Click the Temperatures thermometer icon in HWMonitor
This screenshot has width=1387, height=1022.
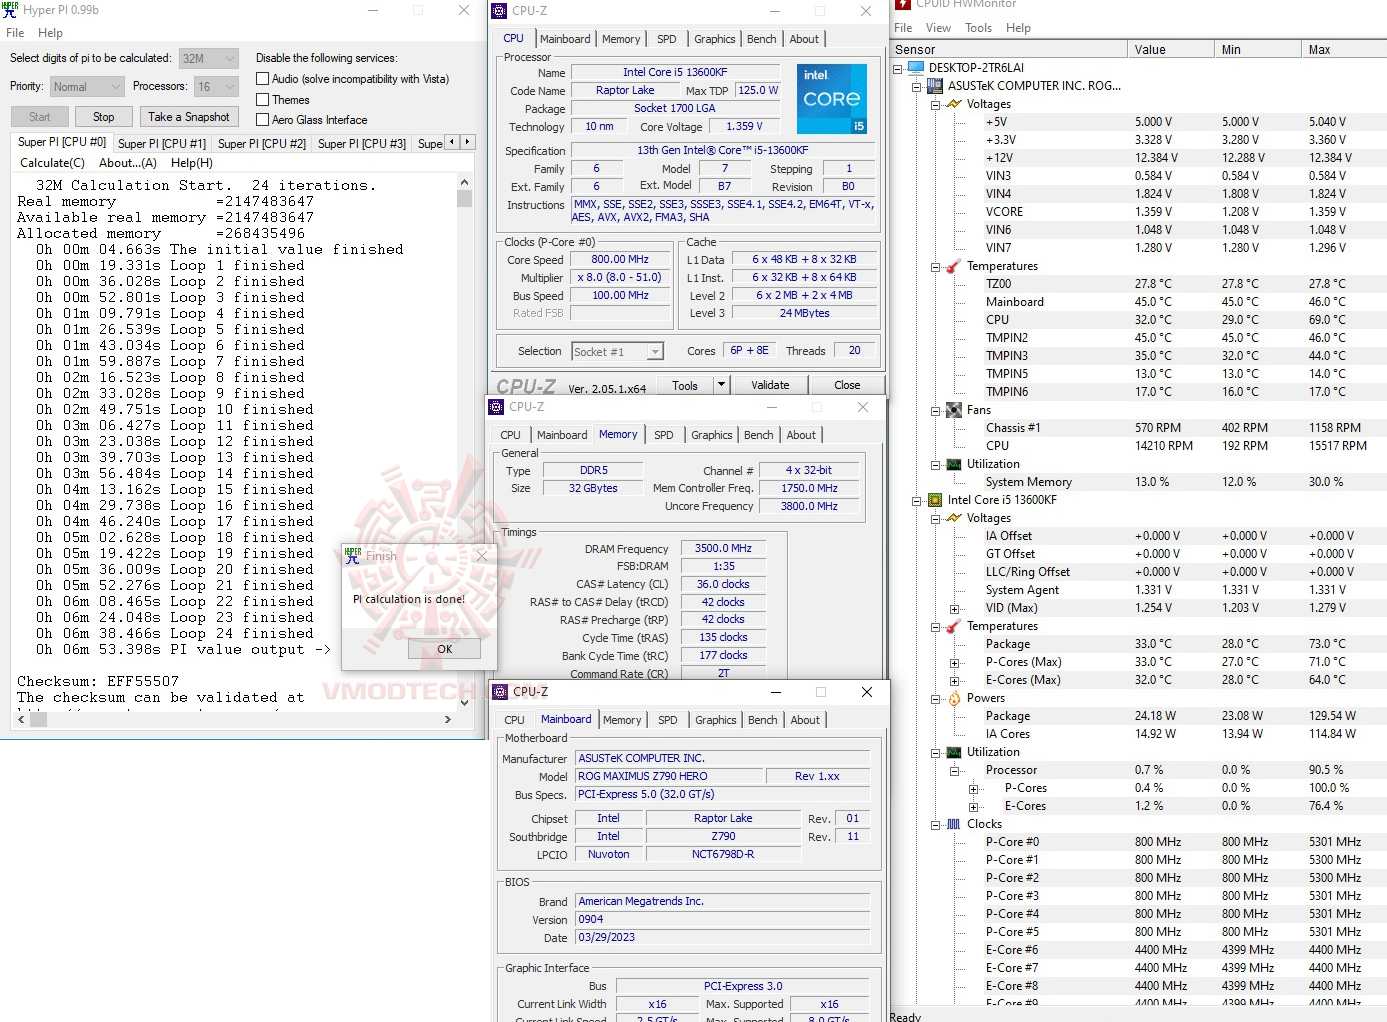951,266
